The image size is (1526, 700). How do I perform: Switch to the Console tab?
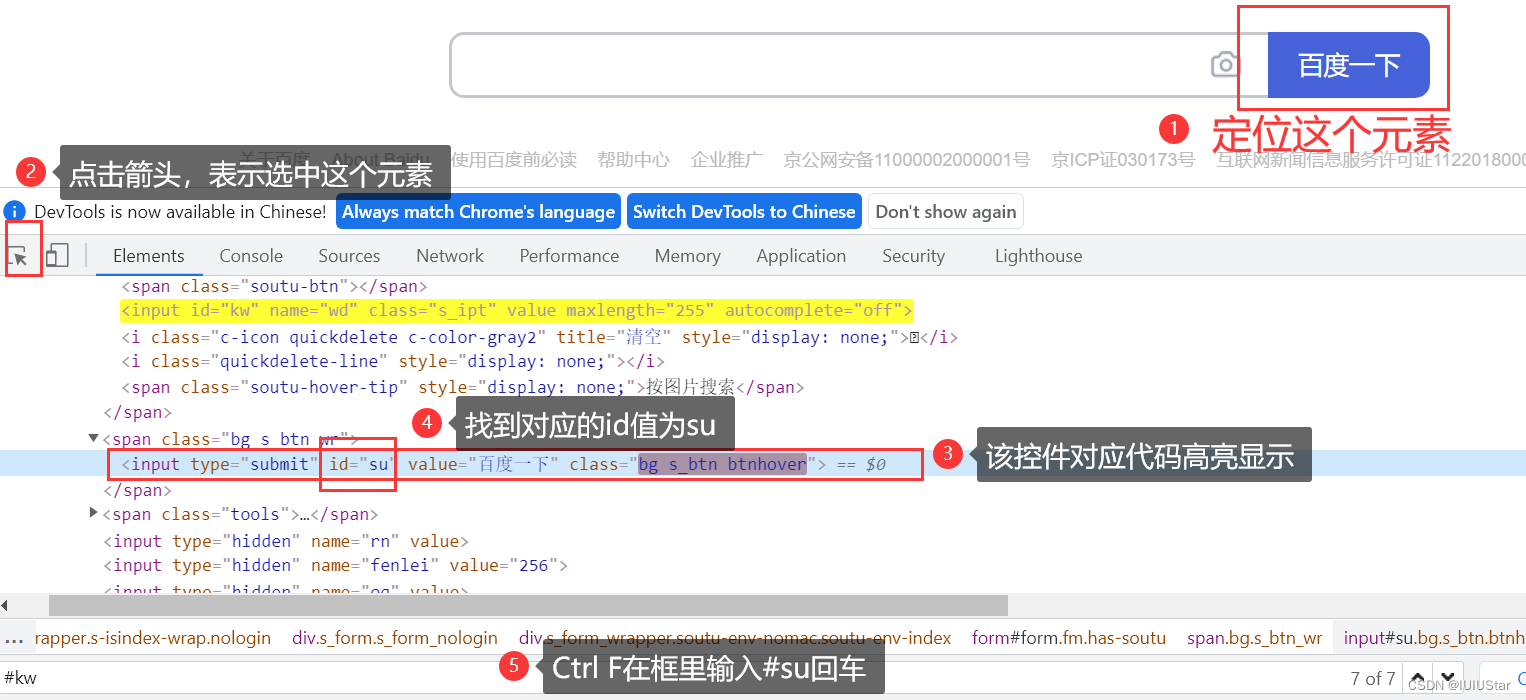250,256
